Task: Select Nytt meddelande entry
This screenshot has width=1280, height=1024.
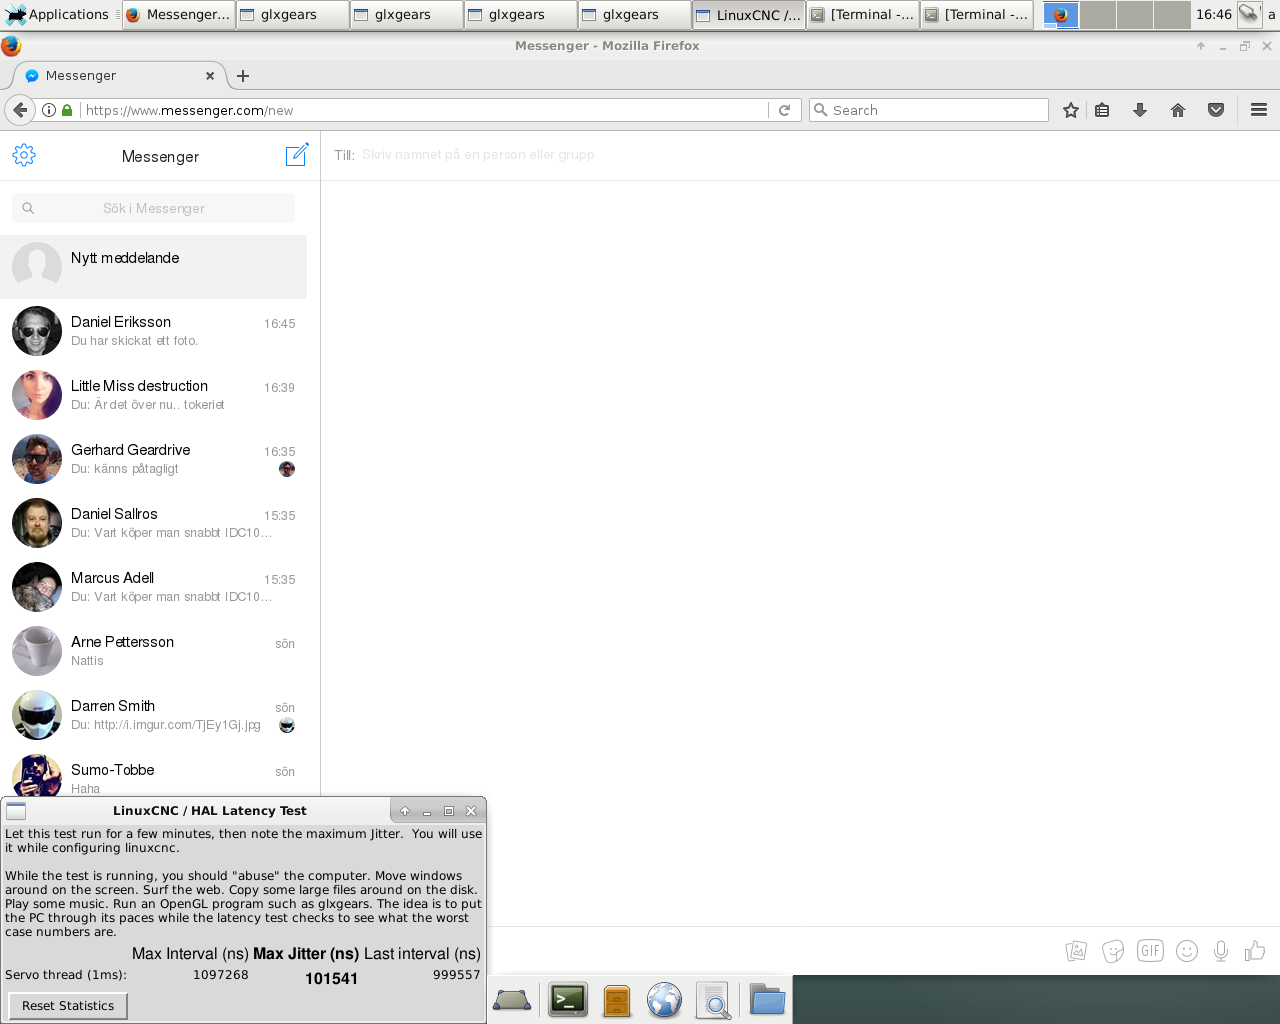Action: [x=154, y=267]
